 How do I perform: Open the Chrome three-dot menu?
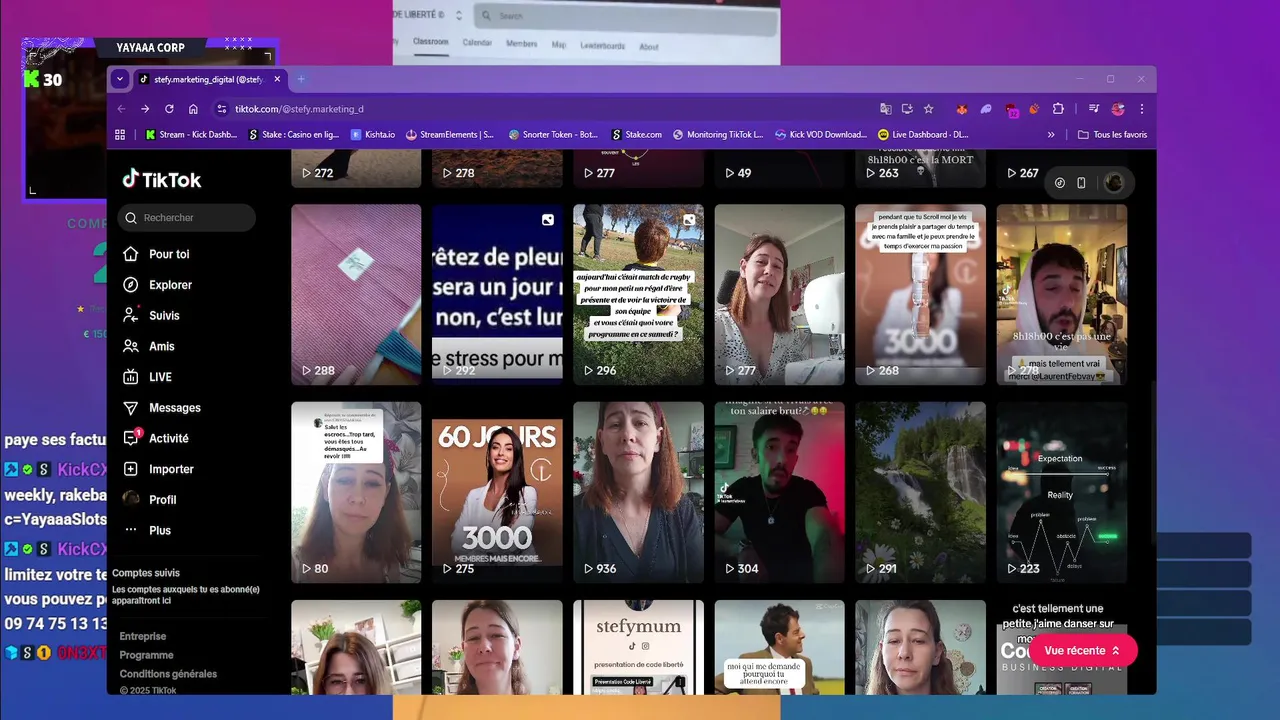point(1142,109)
